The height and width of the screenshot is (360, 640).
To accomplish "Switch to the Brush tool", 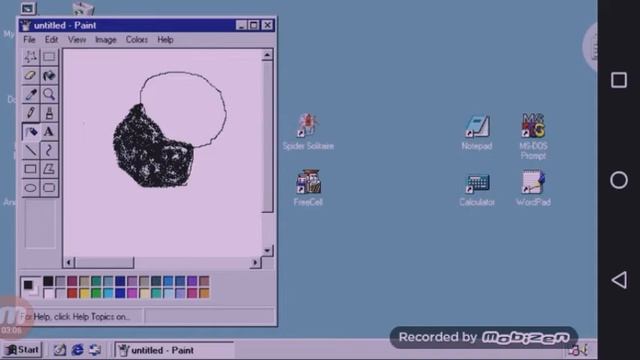I will 49,113.
